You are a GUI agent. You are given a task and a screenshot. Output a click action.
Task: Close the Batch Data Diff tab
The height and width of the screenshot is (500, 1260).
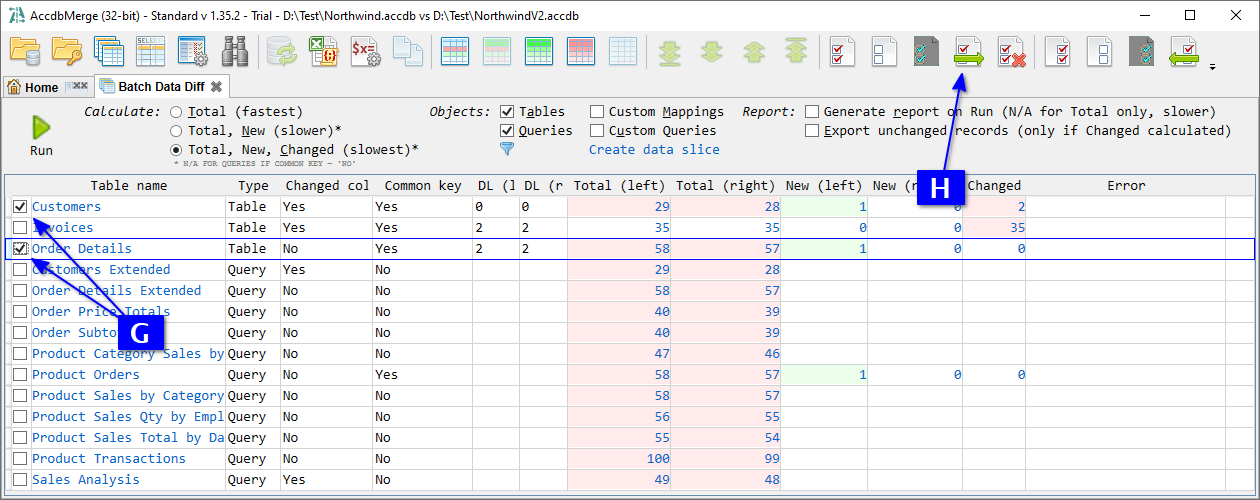pos(216,87)
